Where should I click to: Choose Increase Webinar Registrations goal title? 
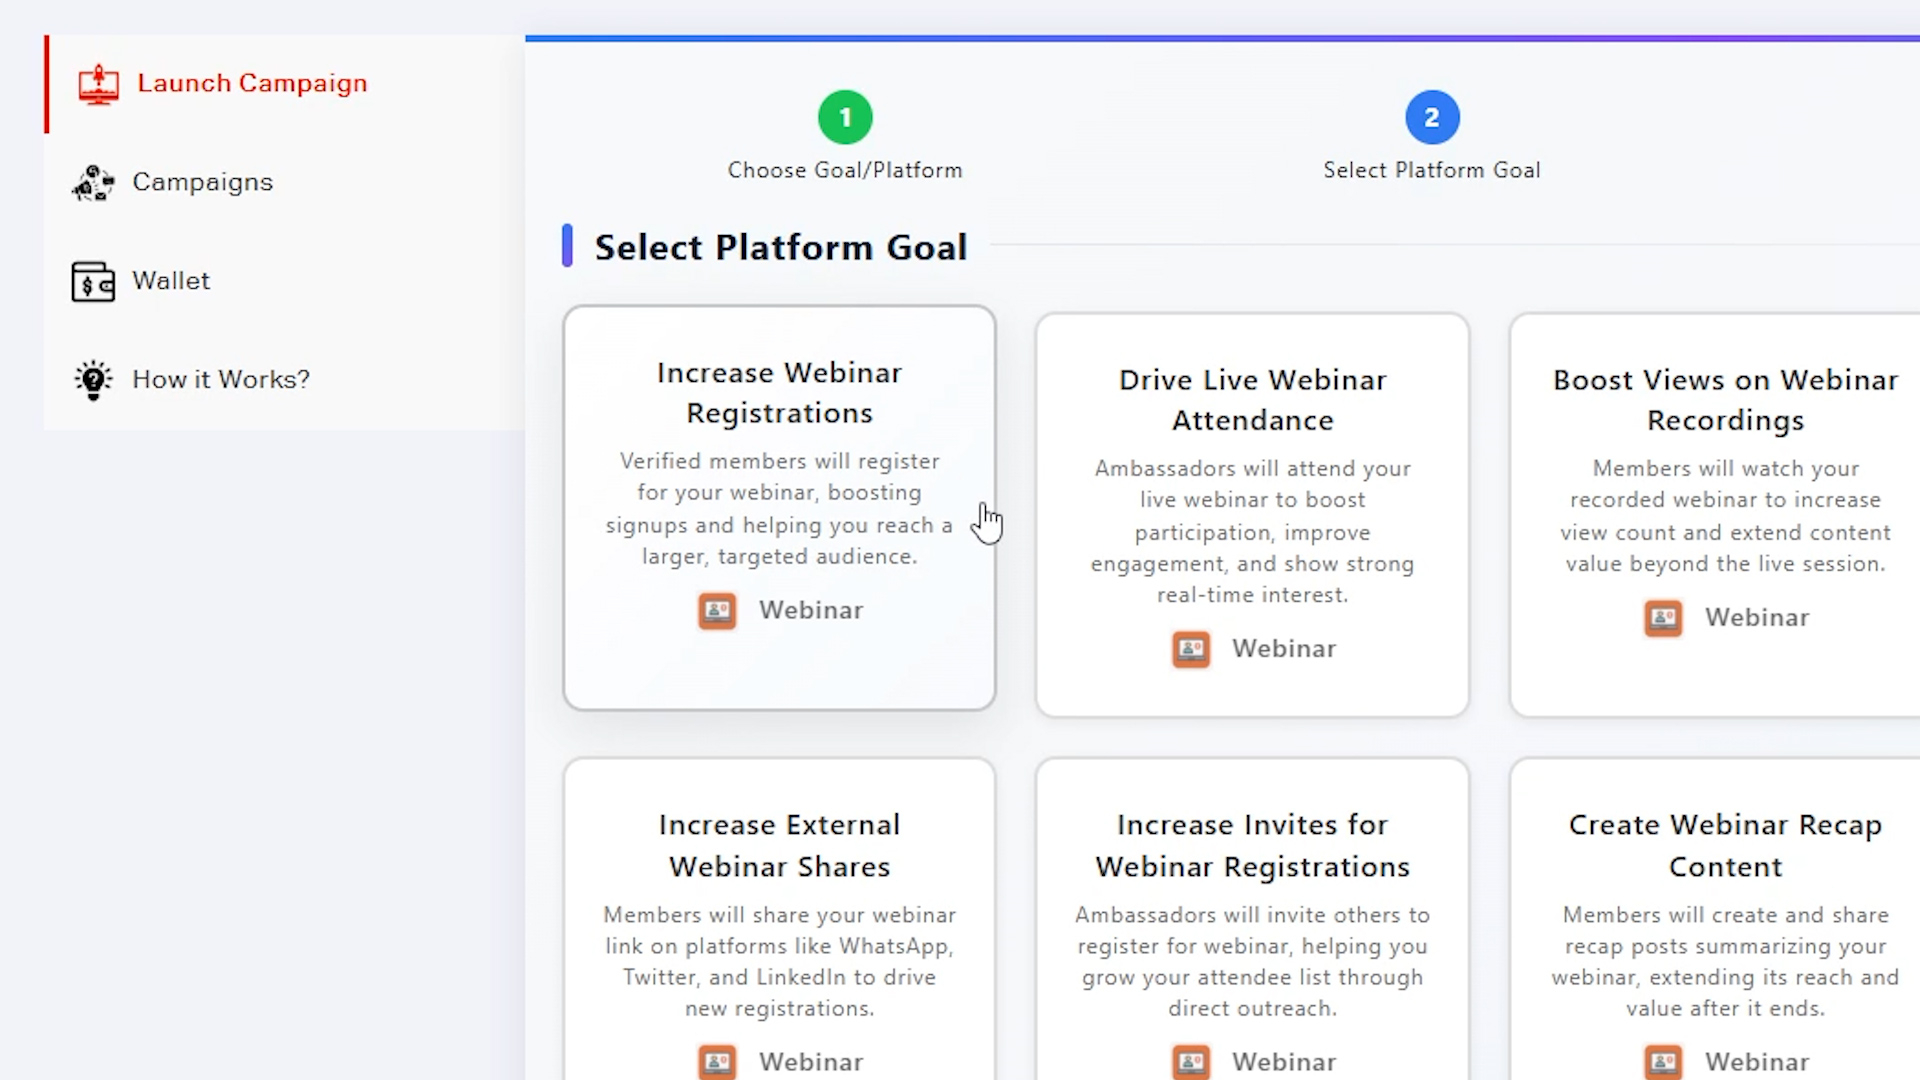click(x=779, y=393)
